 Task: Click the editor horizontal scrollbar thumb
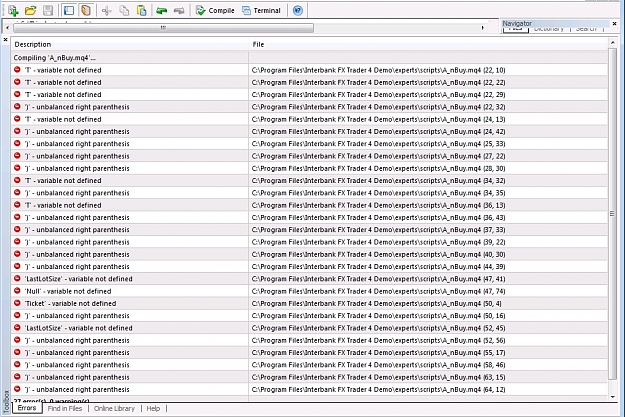coord(163,28)
